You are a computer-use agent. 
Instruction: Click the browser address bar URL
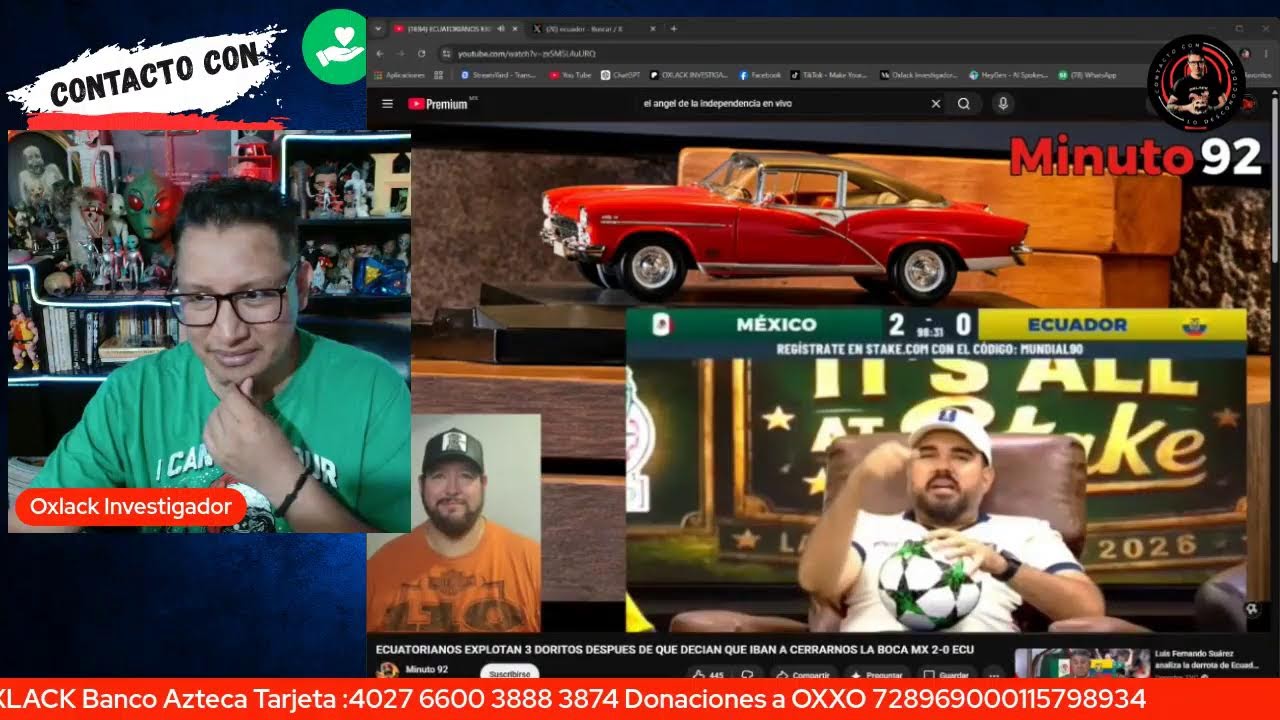[x=527, y=53]
